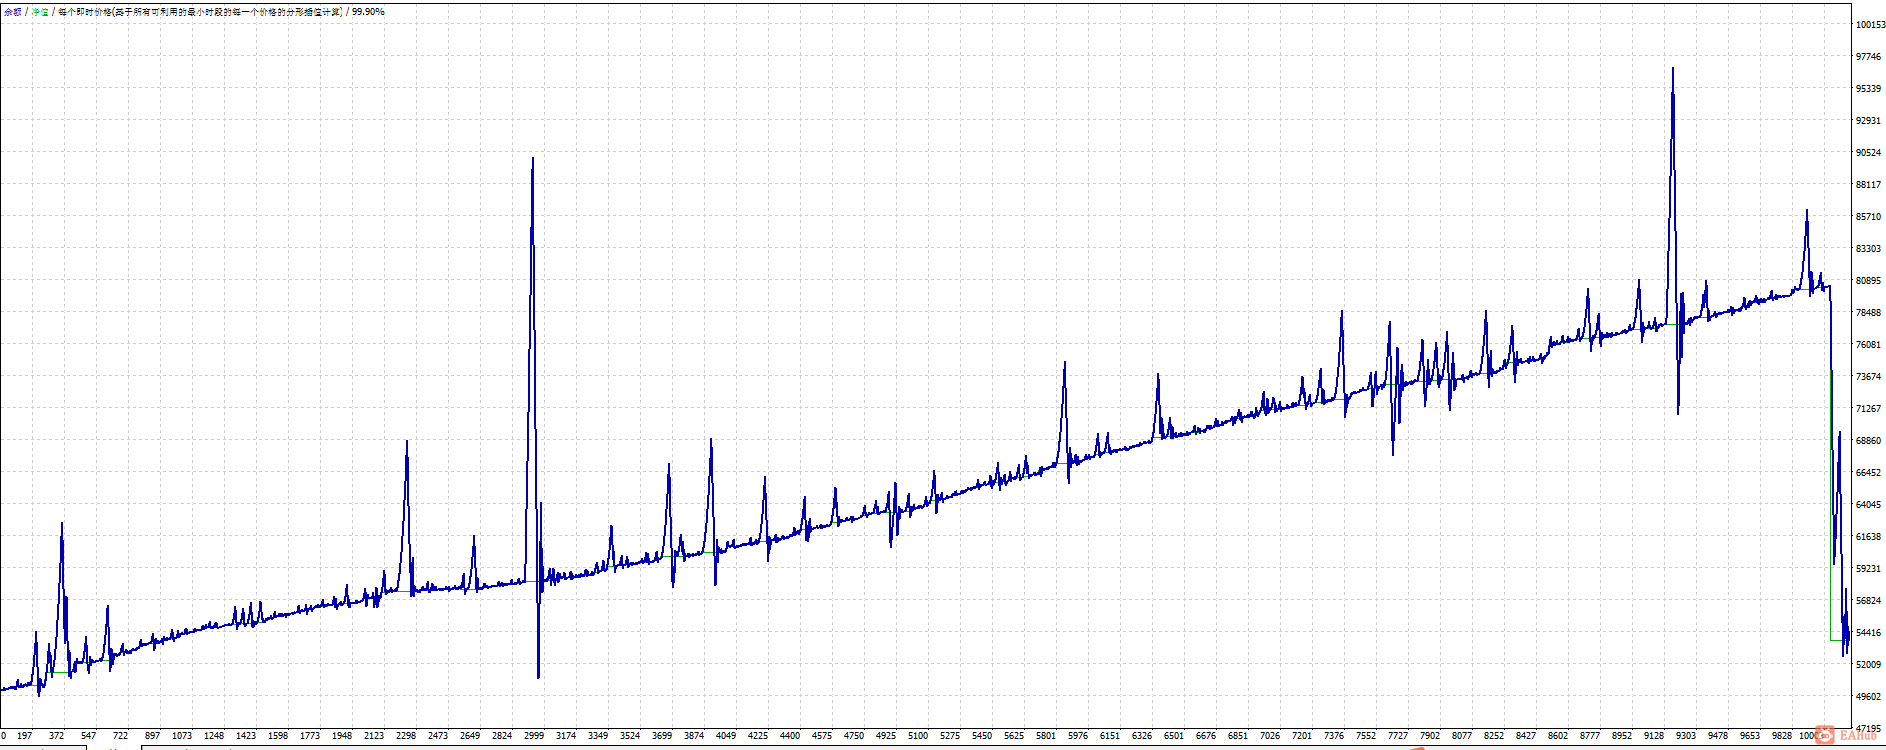Viewport: 1886px width, 750px height.
Task: Click the 5100 label on the trade axis
Action: point(918,736)
